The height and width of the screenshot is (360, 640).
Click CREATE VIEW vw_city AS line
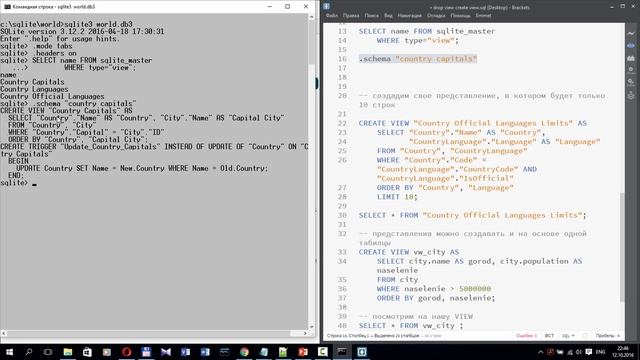pyautogui.click(x=409, y=252)
